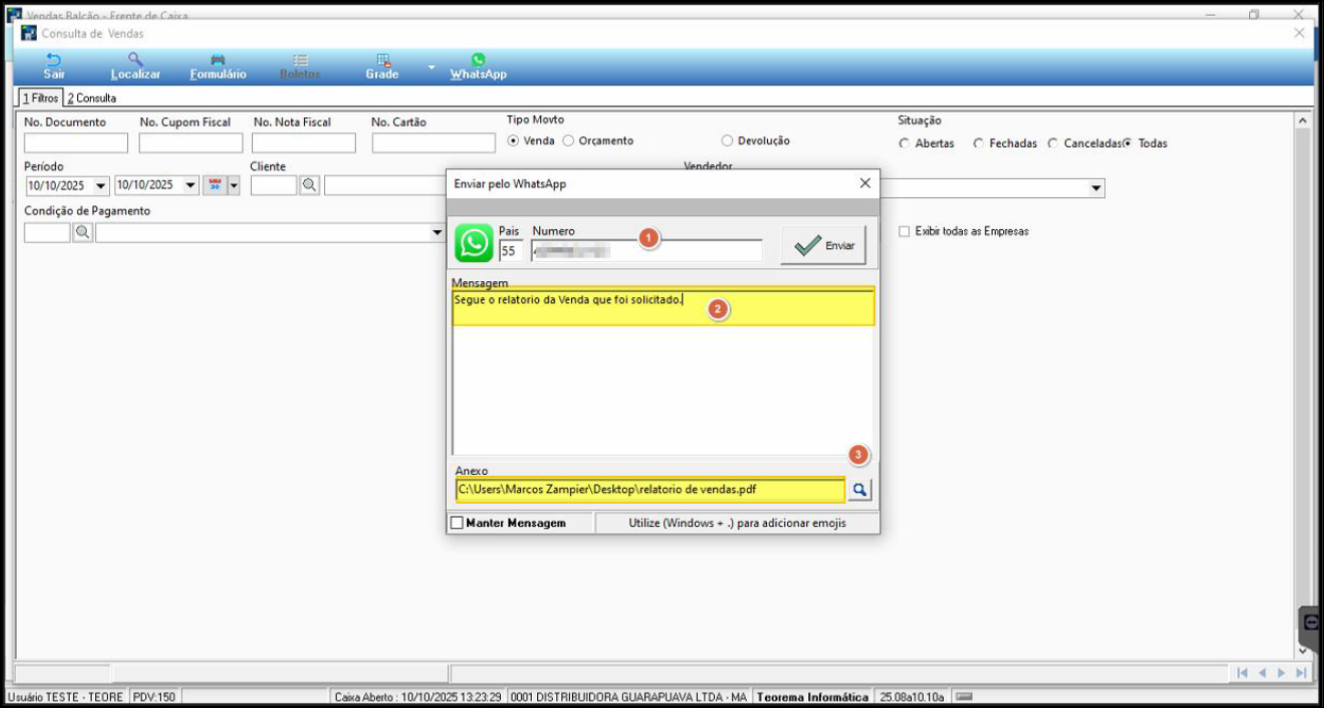This screenshot has height=708, width=1324.
Task: Click the Sair toolbar icon
Action: (x=54, y=61)
